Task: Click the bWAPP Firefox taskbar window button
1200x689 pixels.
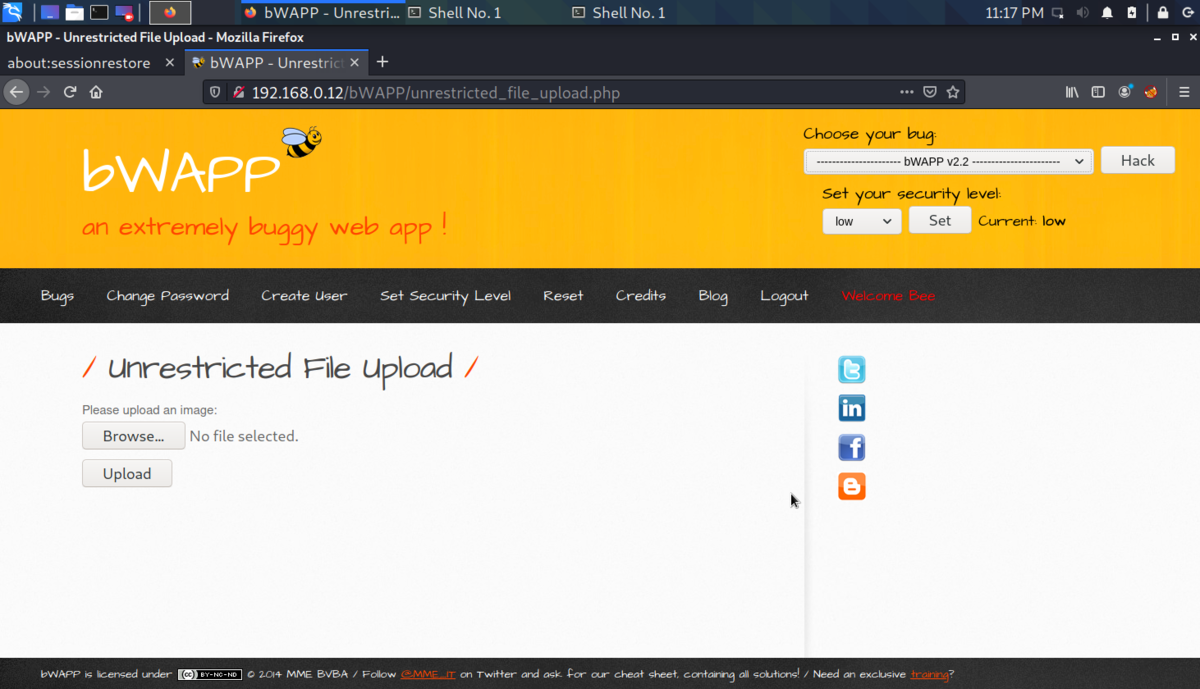Action: pos(321,13)
